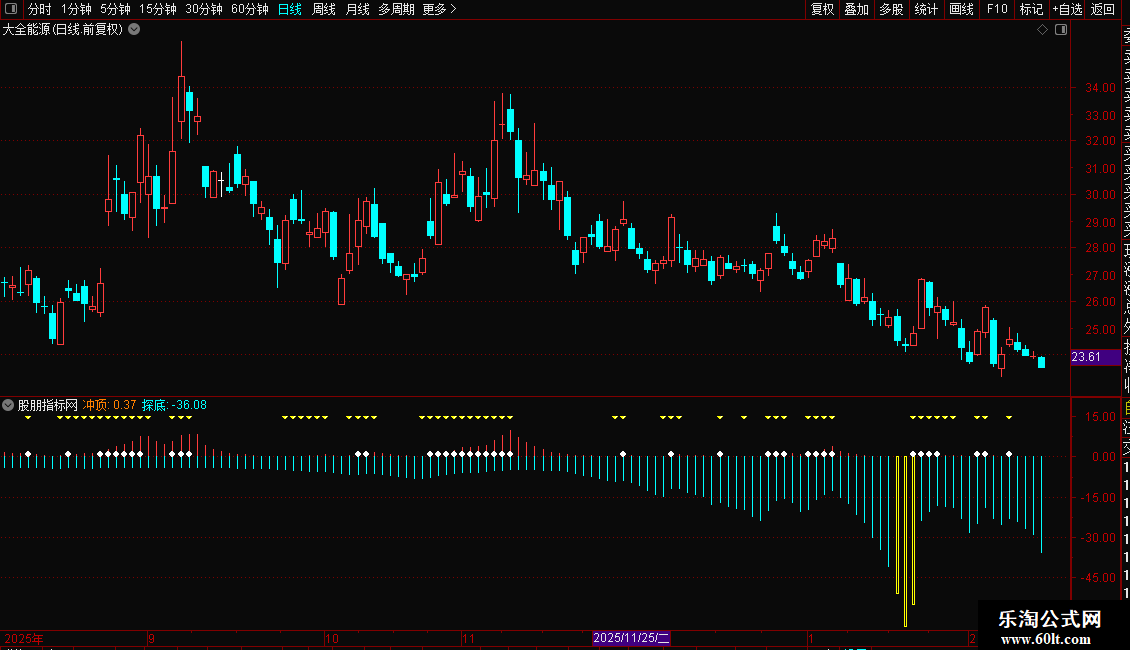The image size is (1130, 650).
Task: Toggle the right side panel icon
Action: pyautogui.click(x=1061, y=30)
